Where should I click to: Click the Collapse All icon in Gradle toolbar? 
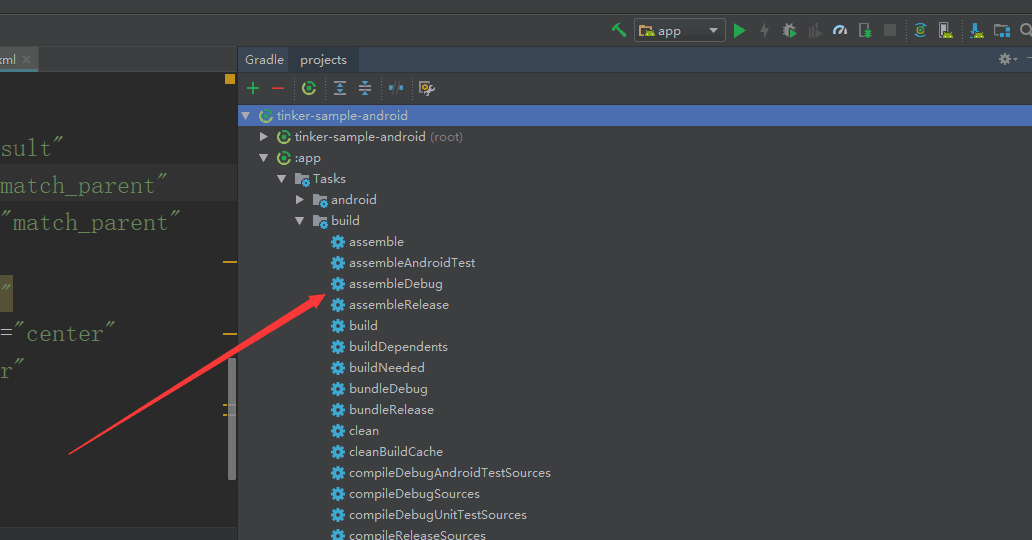point(365,88)
